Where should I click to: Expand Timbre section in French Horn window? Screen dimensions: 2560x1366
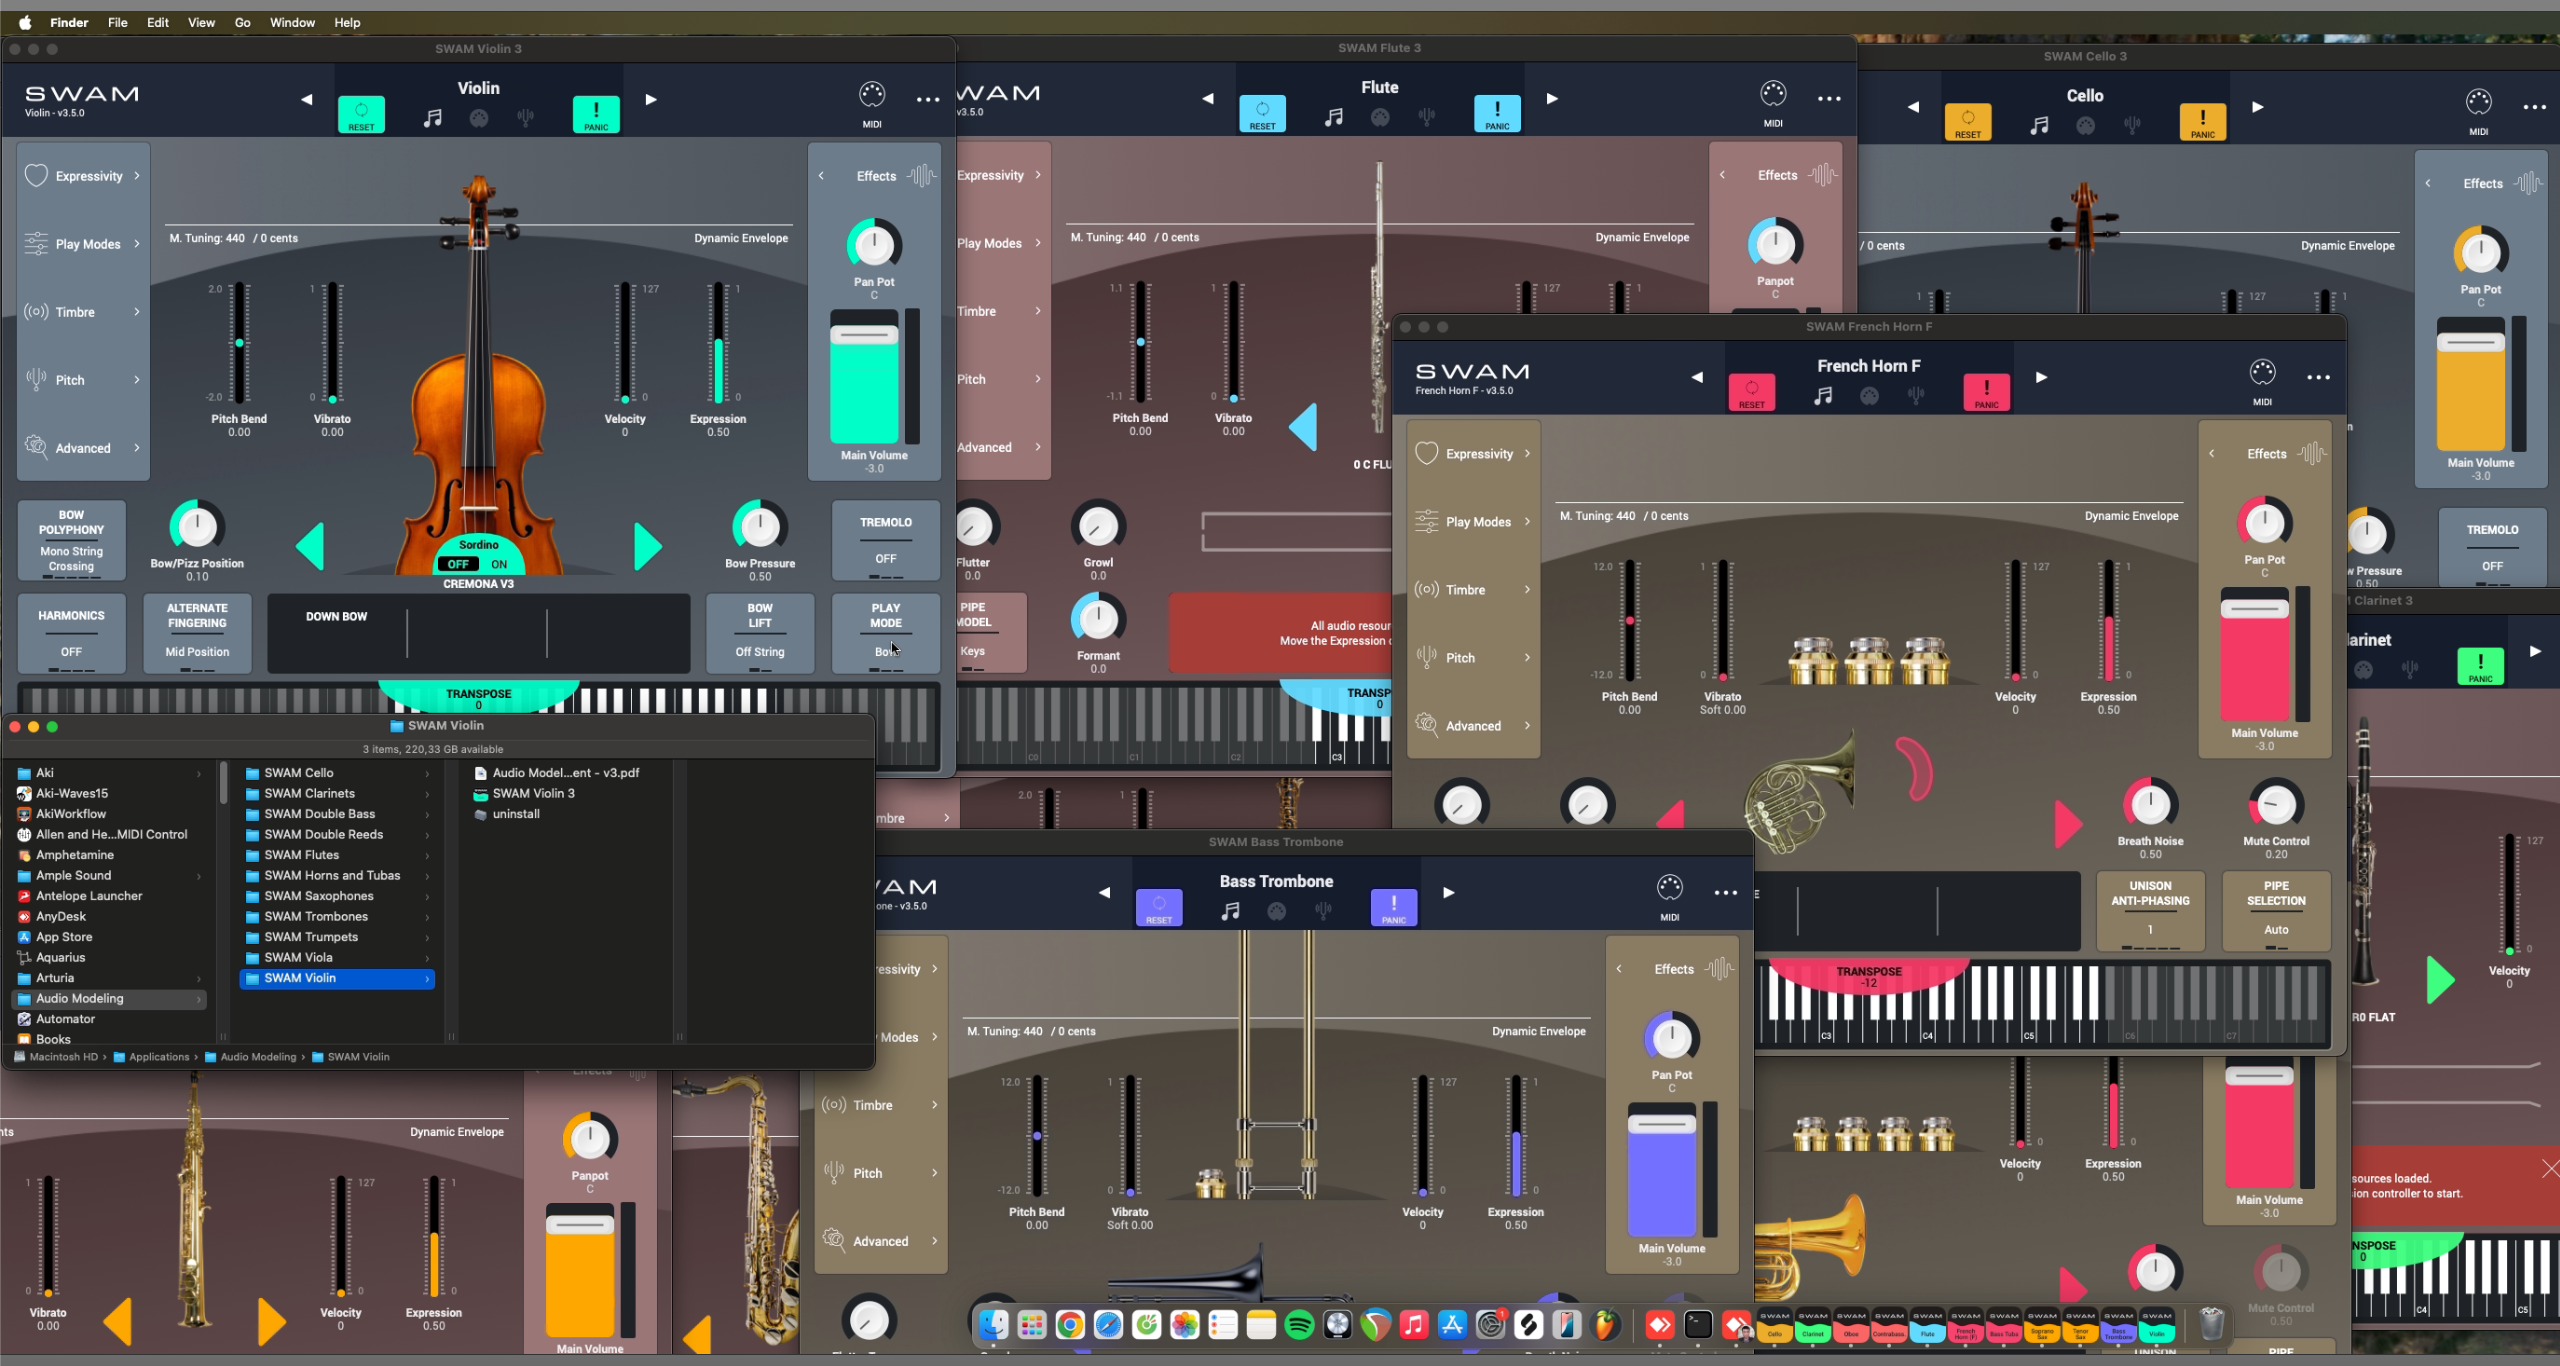point(1473,590)
